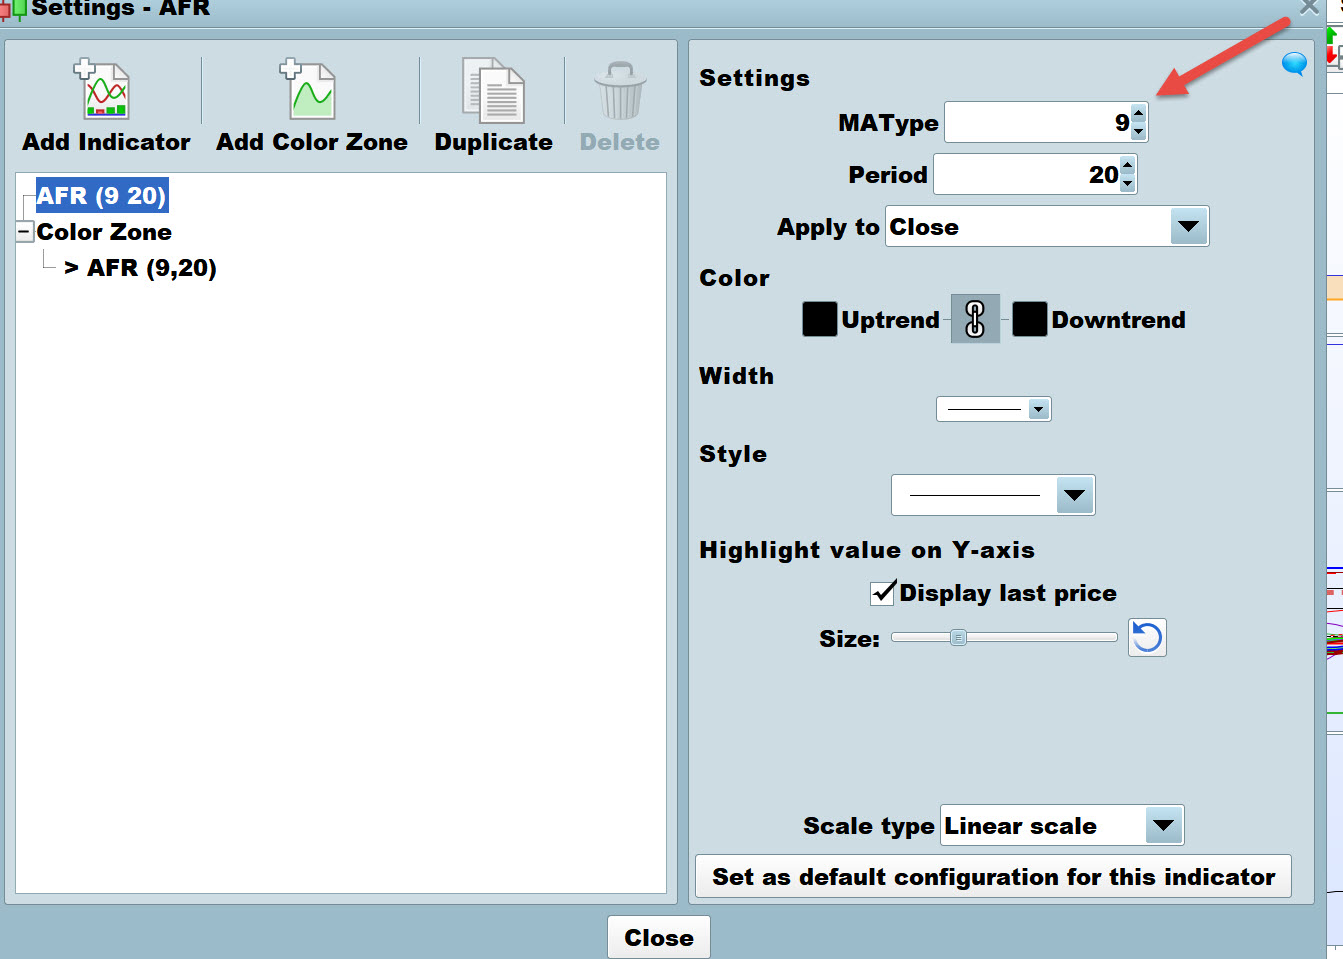Click the Delete trash can icon

tap(620, 91)
